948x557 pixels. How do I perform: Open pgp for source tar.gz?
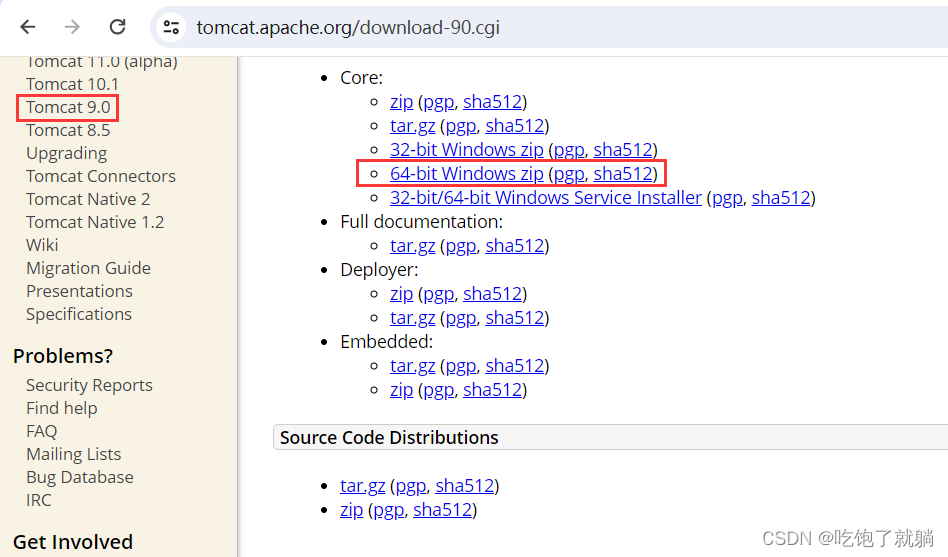411,486
